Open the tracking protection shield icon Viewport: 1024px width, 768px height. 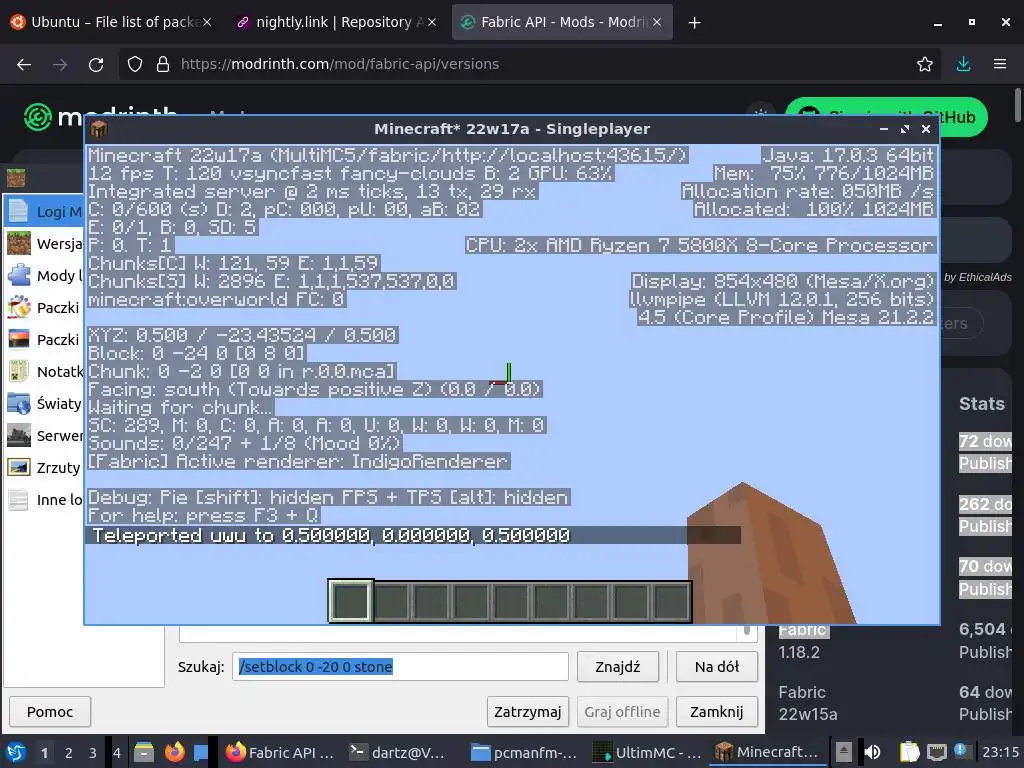point(135,64)
